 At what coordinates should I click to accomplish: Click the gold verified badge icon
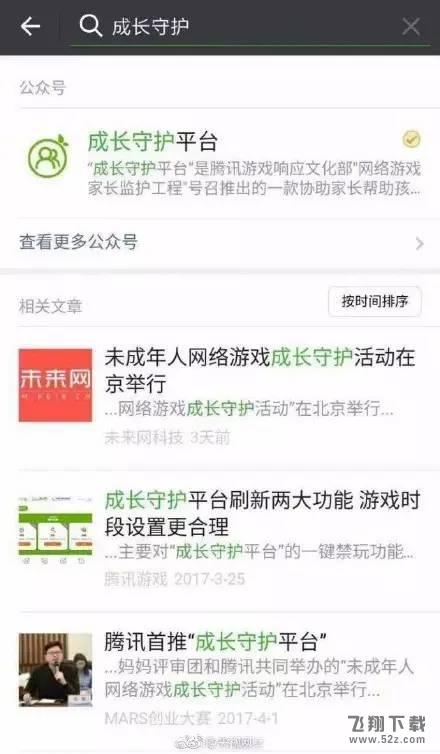click(412, 139)
